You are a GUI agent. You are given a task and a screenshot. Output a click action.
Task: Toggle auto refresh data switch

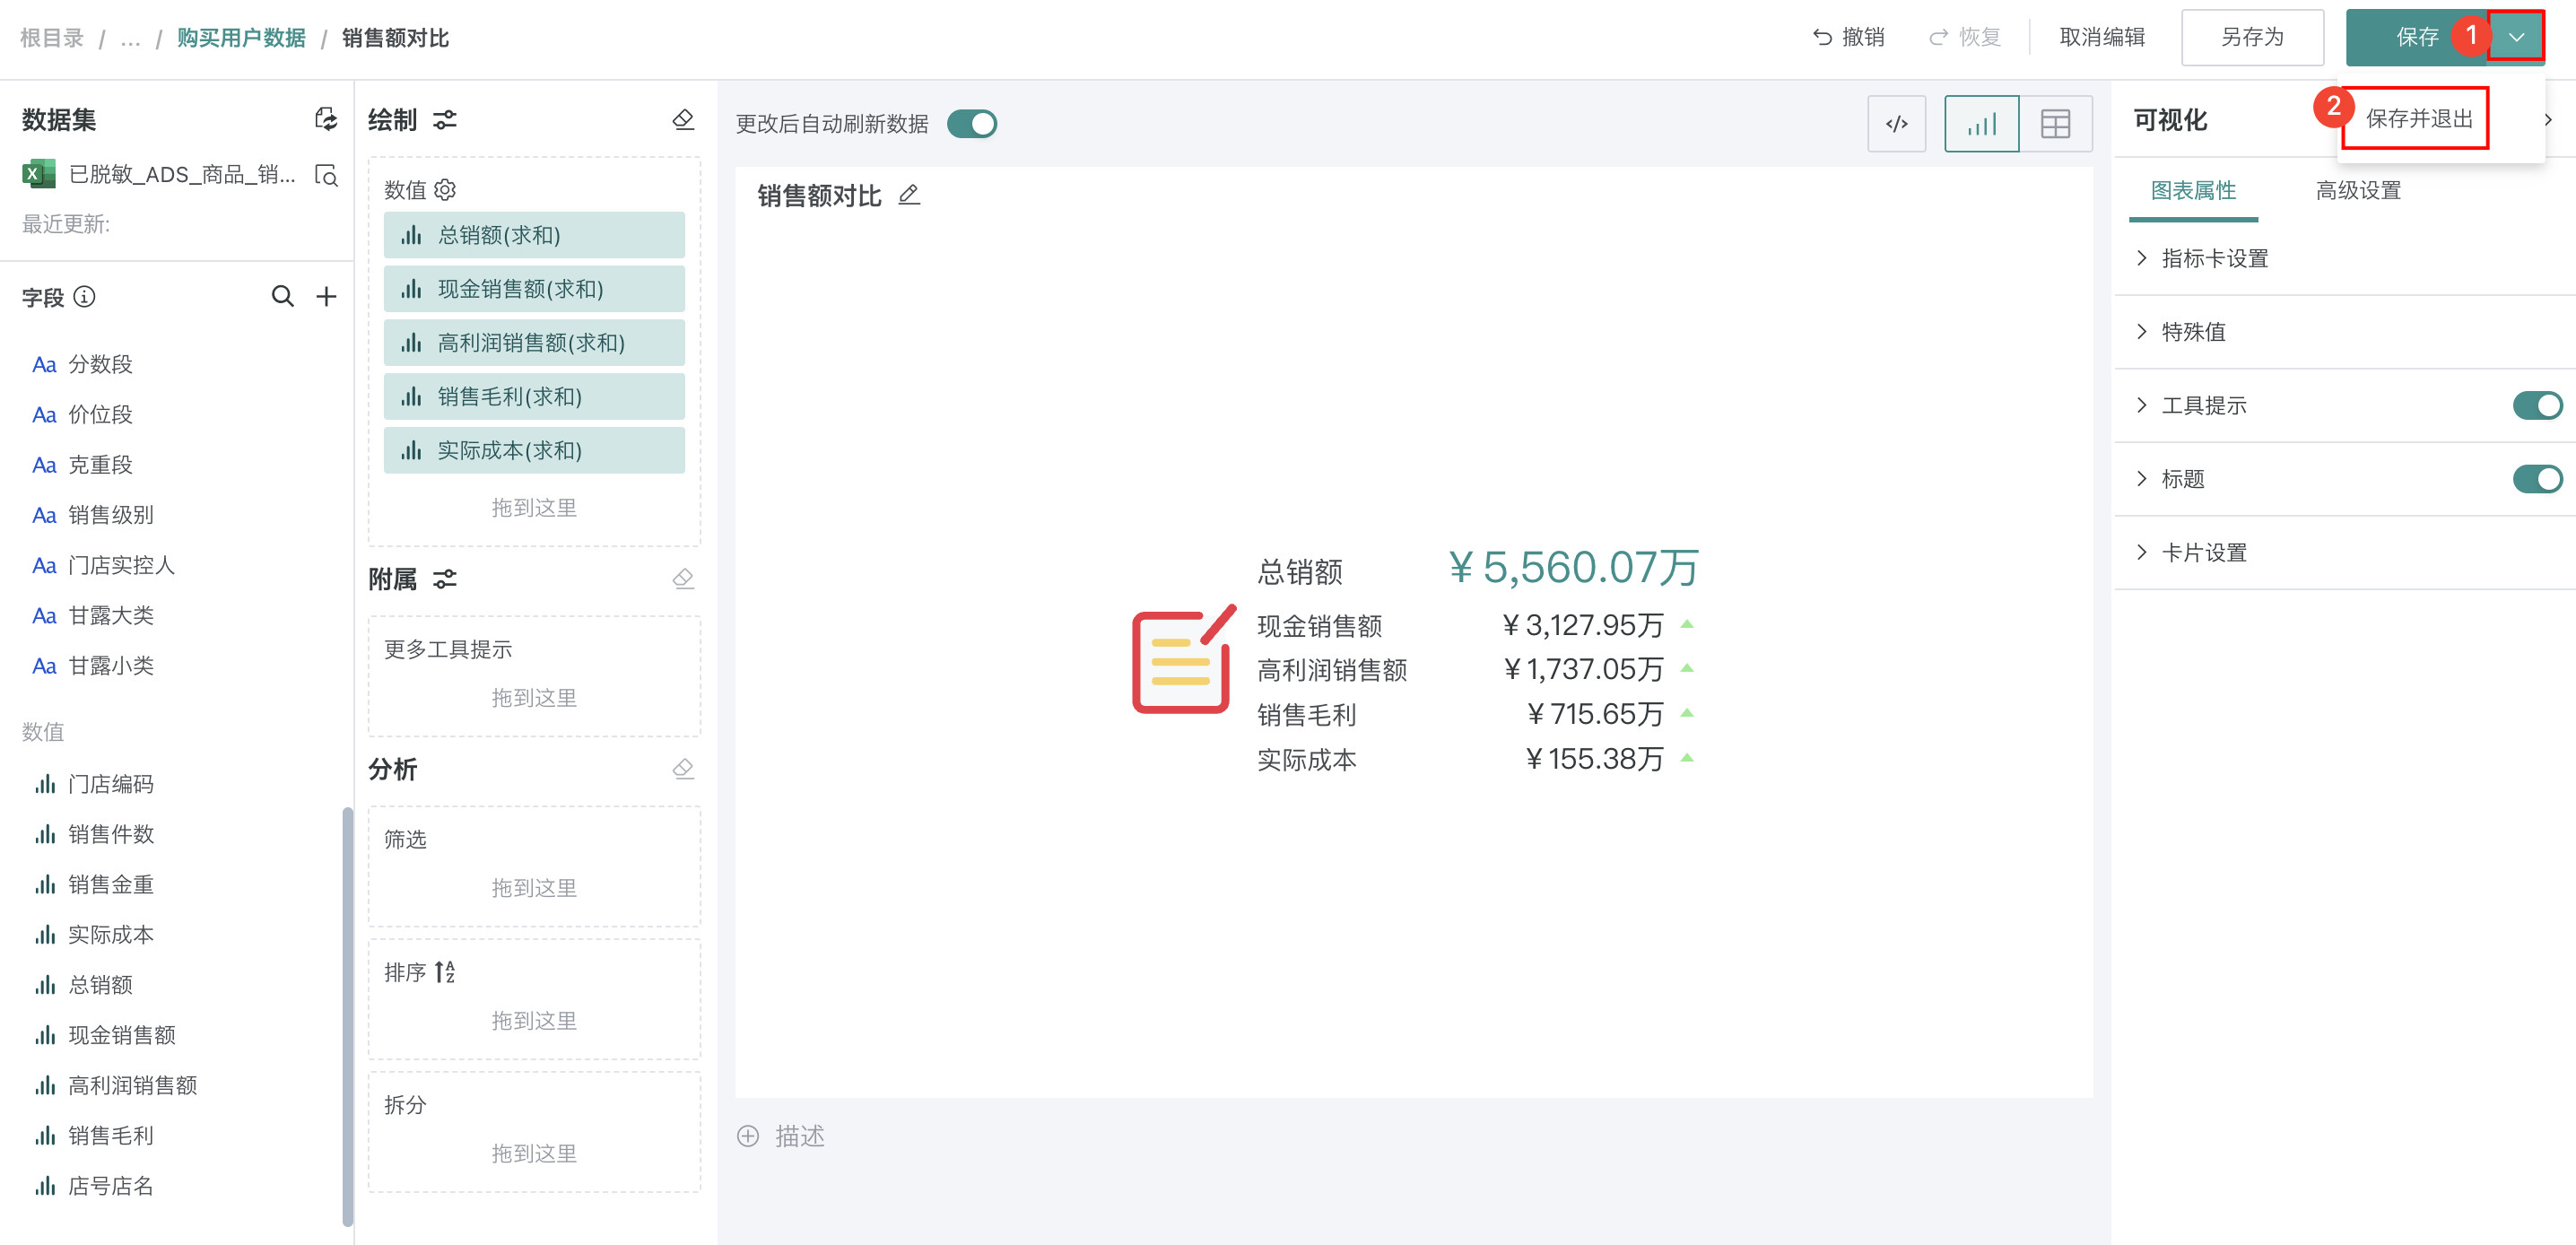(972, 124)
